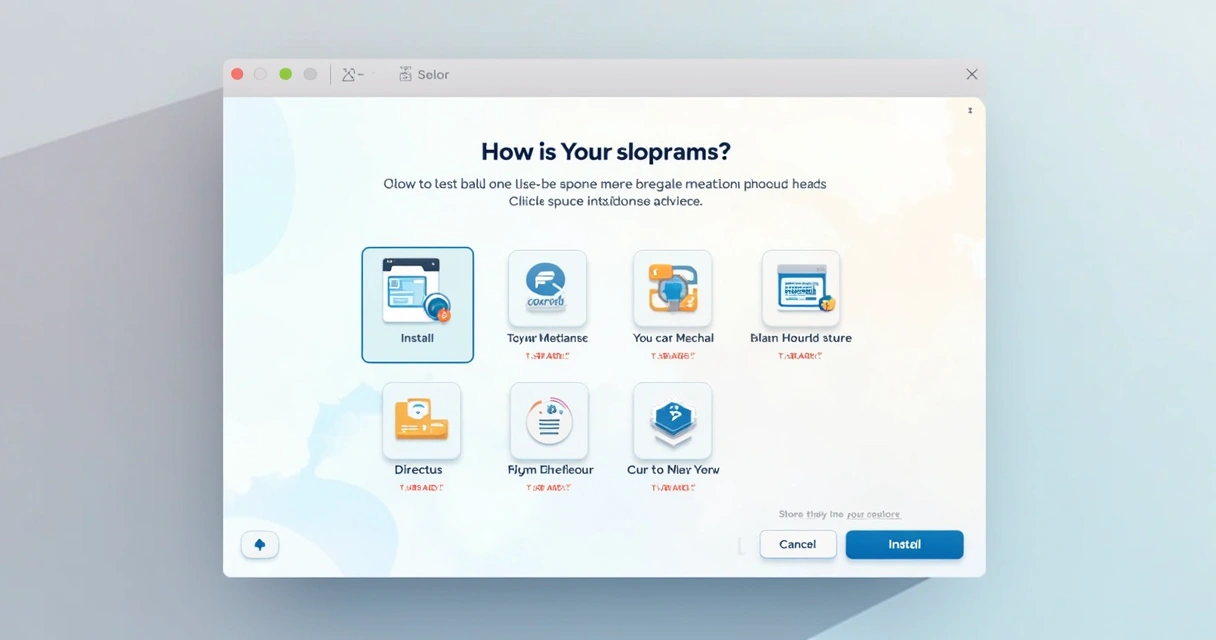Select the Directus installation option

[x=421, y=435]
